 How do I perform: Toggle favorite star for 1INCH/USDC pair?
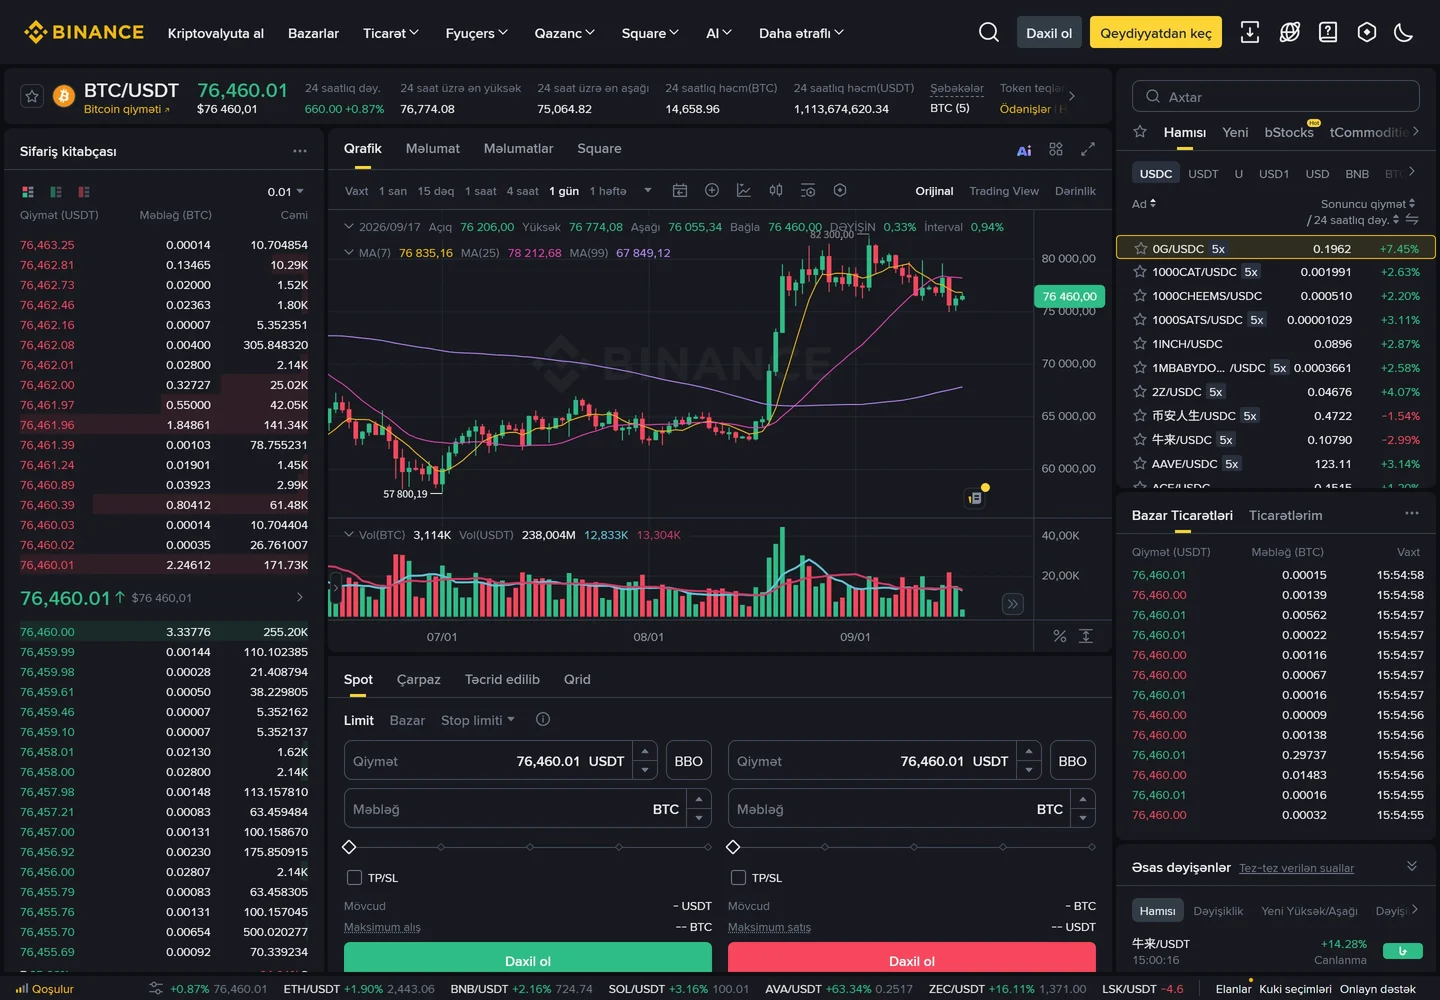pos(1140,343)
